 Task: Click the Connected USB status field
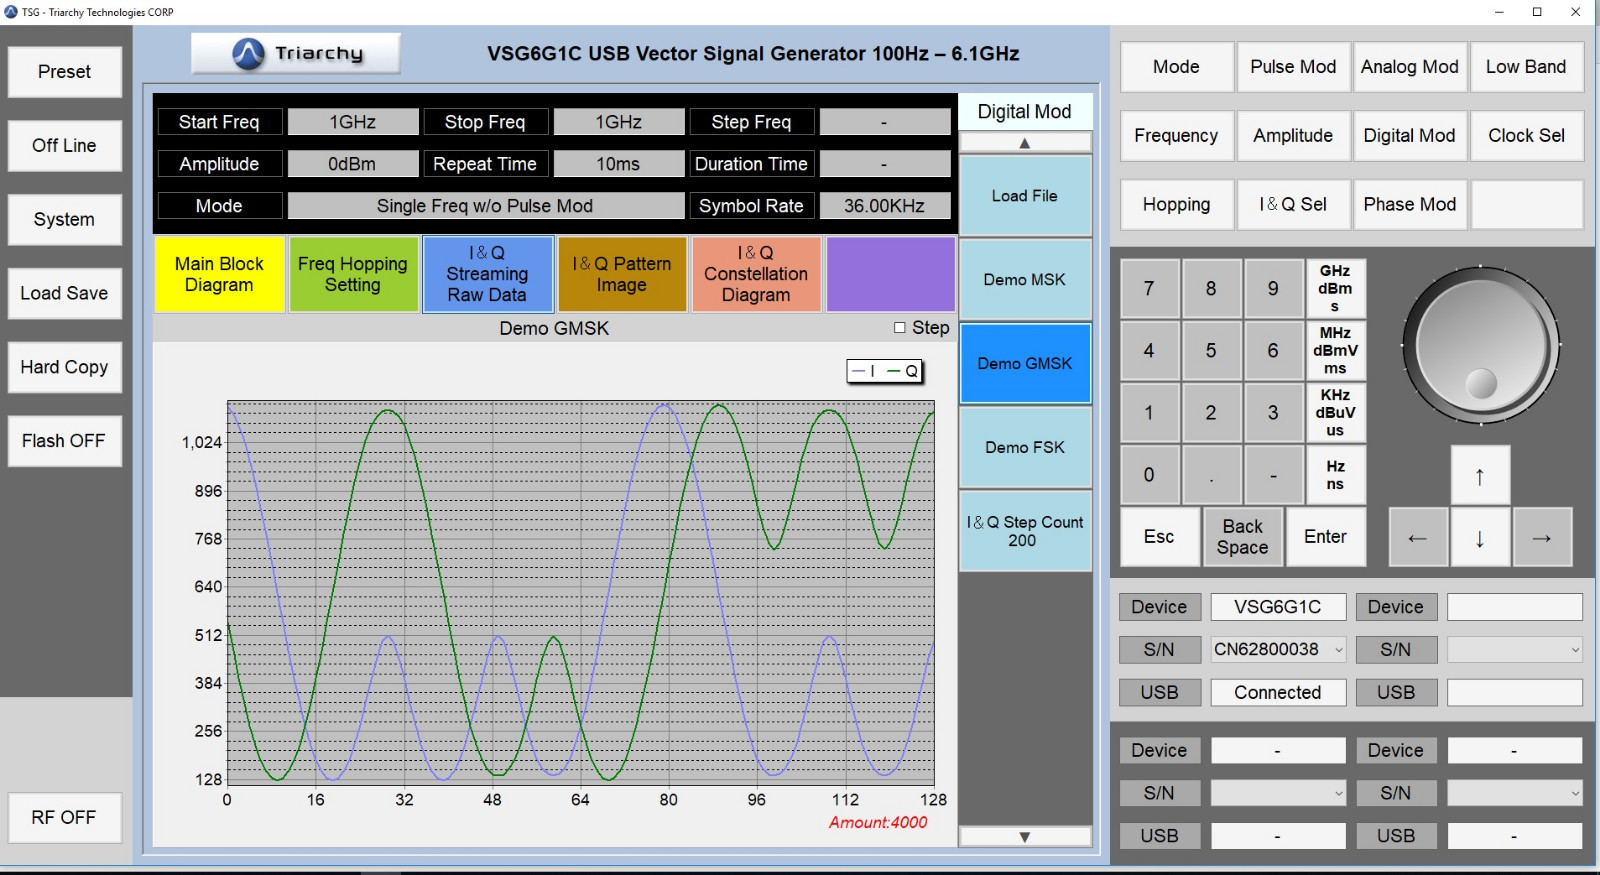click(x=1278, y=692)
